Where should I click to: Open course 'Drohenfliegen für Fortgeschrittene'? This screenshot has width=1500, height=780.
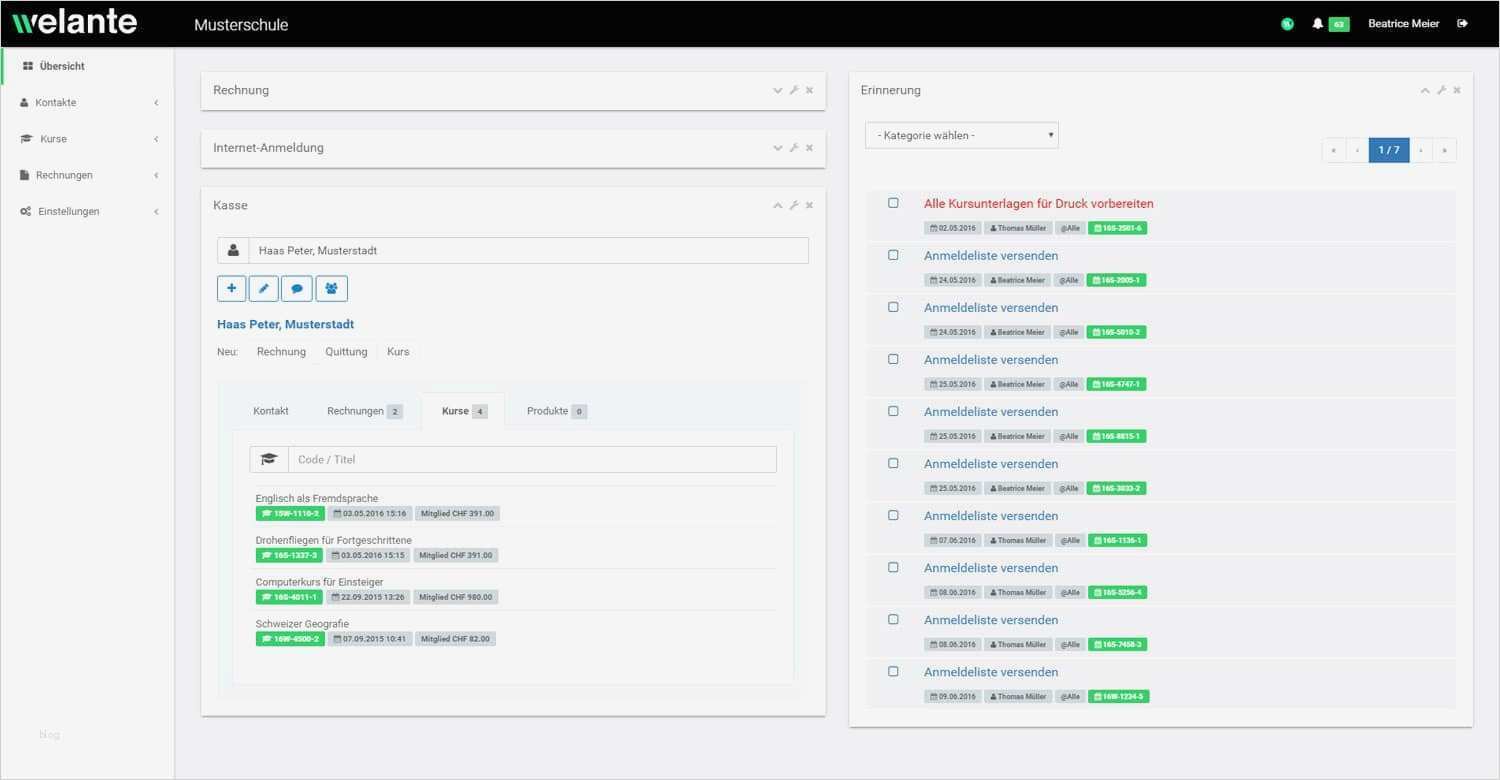click(x=333, y=540)
